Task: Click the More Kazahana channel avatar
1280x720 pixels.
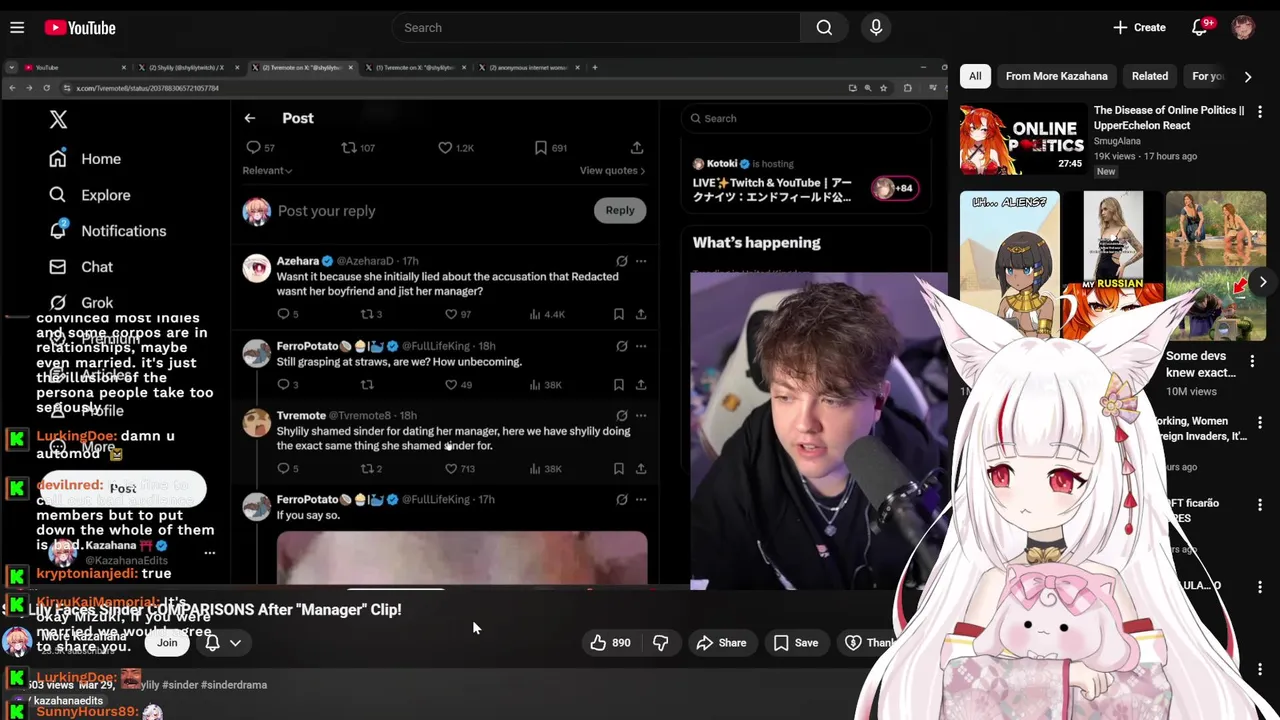Action: [x=16, y=642]
